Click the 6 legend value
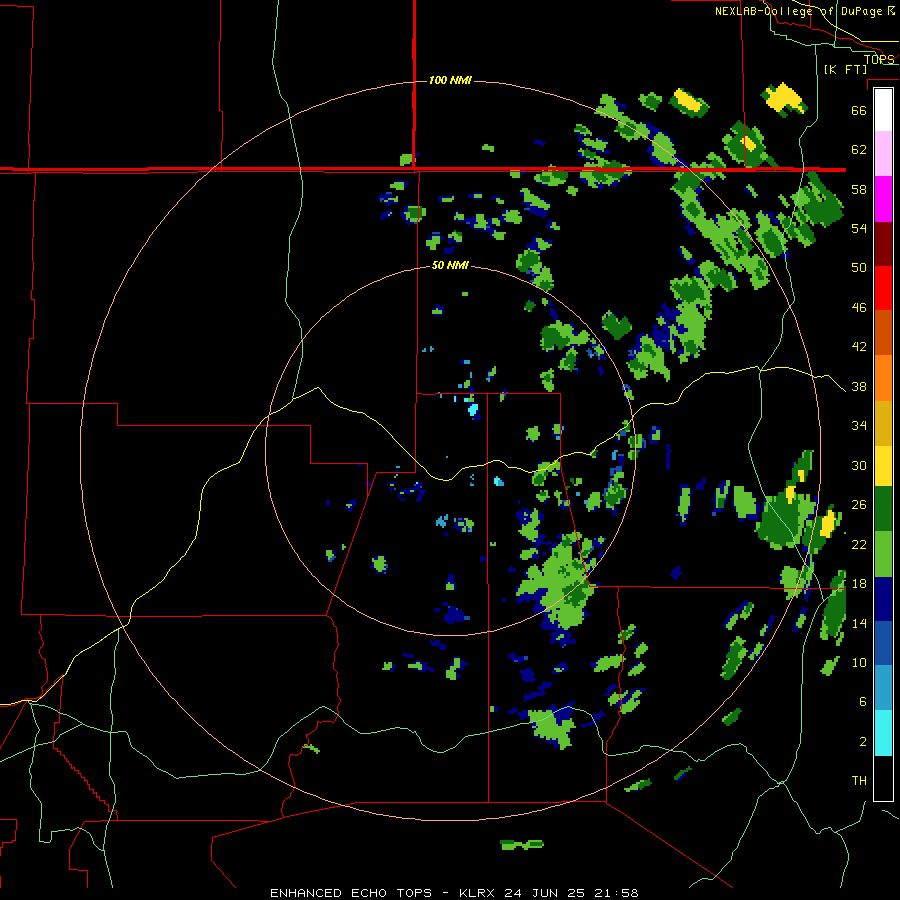Screen dimensions: 900x900 point(863,702)
